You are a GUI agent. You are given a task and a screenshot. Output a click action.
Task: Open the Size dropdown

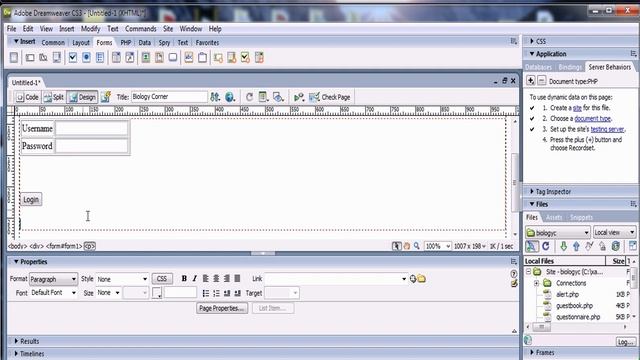click(108, 293)
